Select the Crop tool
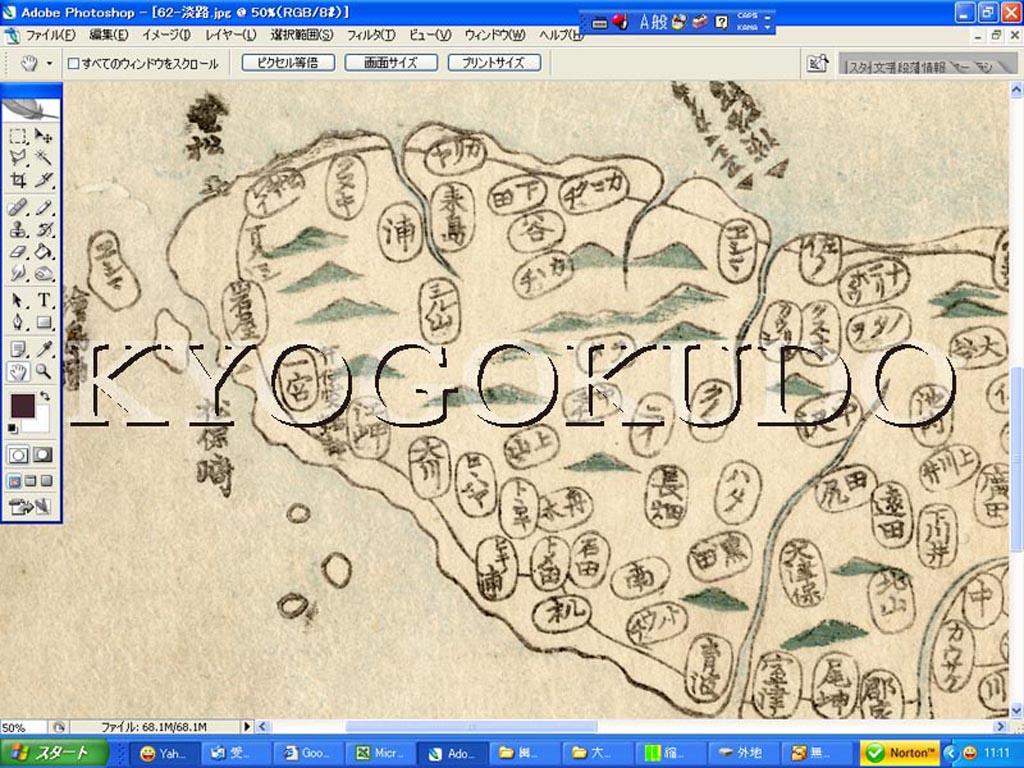Image resolution: width=1024 pixels, height=768 pixels. 18,180
